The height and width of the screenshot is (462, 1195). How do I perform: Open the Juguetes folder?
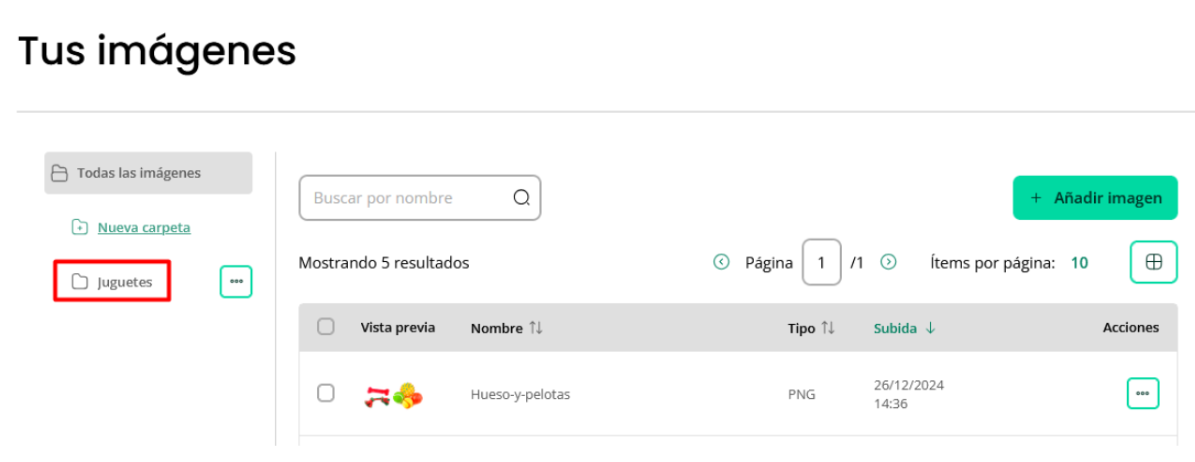tap(112, 282)
